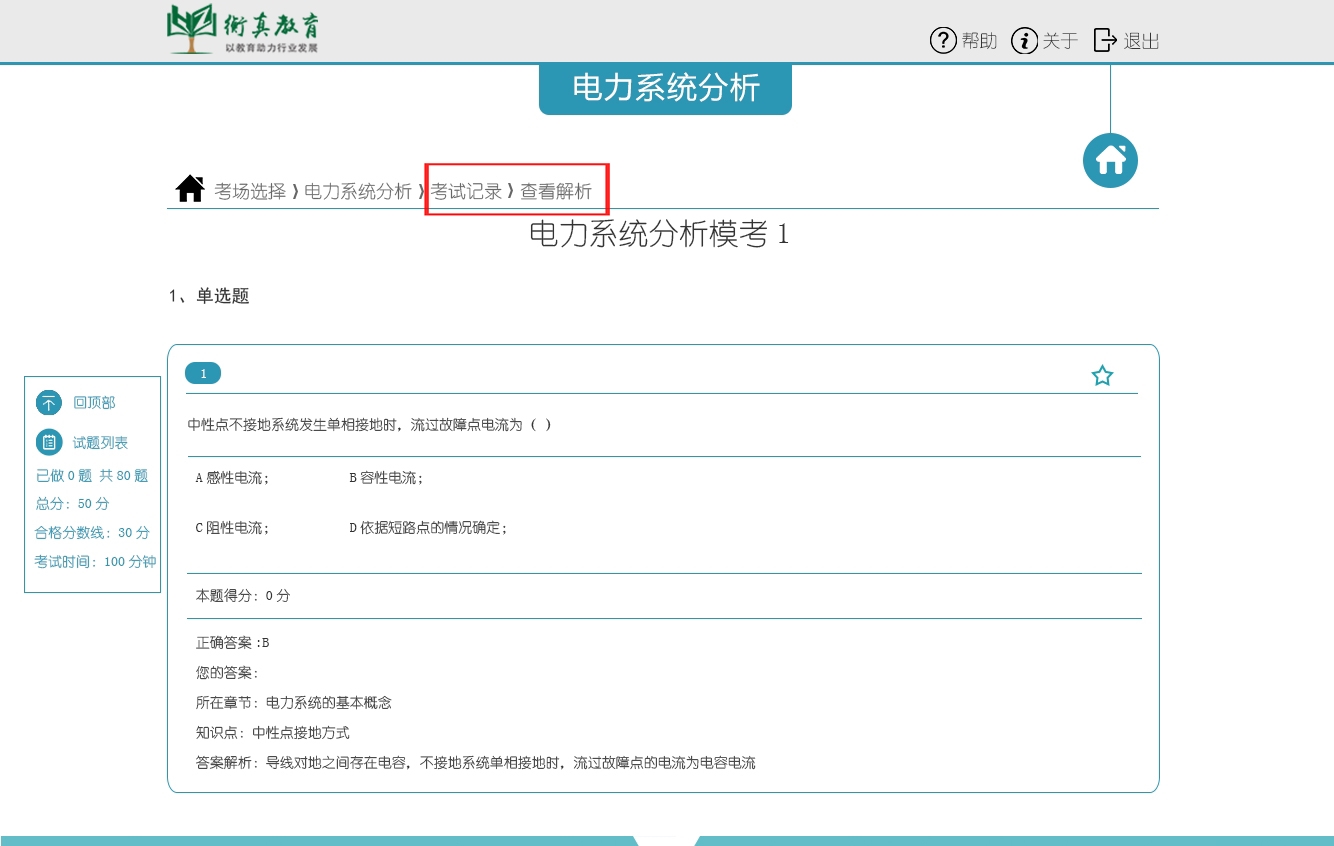
Task: Click 合格分数线: 30 分
Action: [x=92, y=533]
